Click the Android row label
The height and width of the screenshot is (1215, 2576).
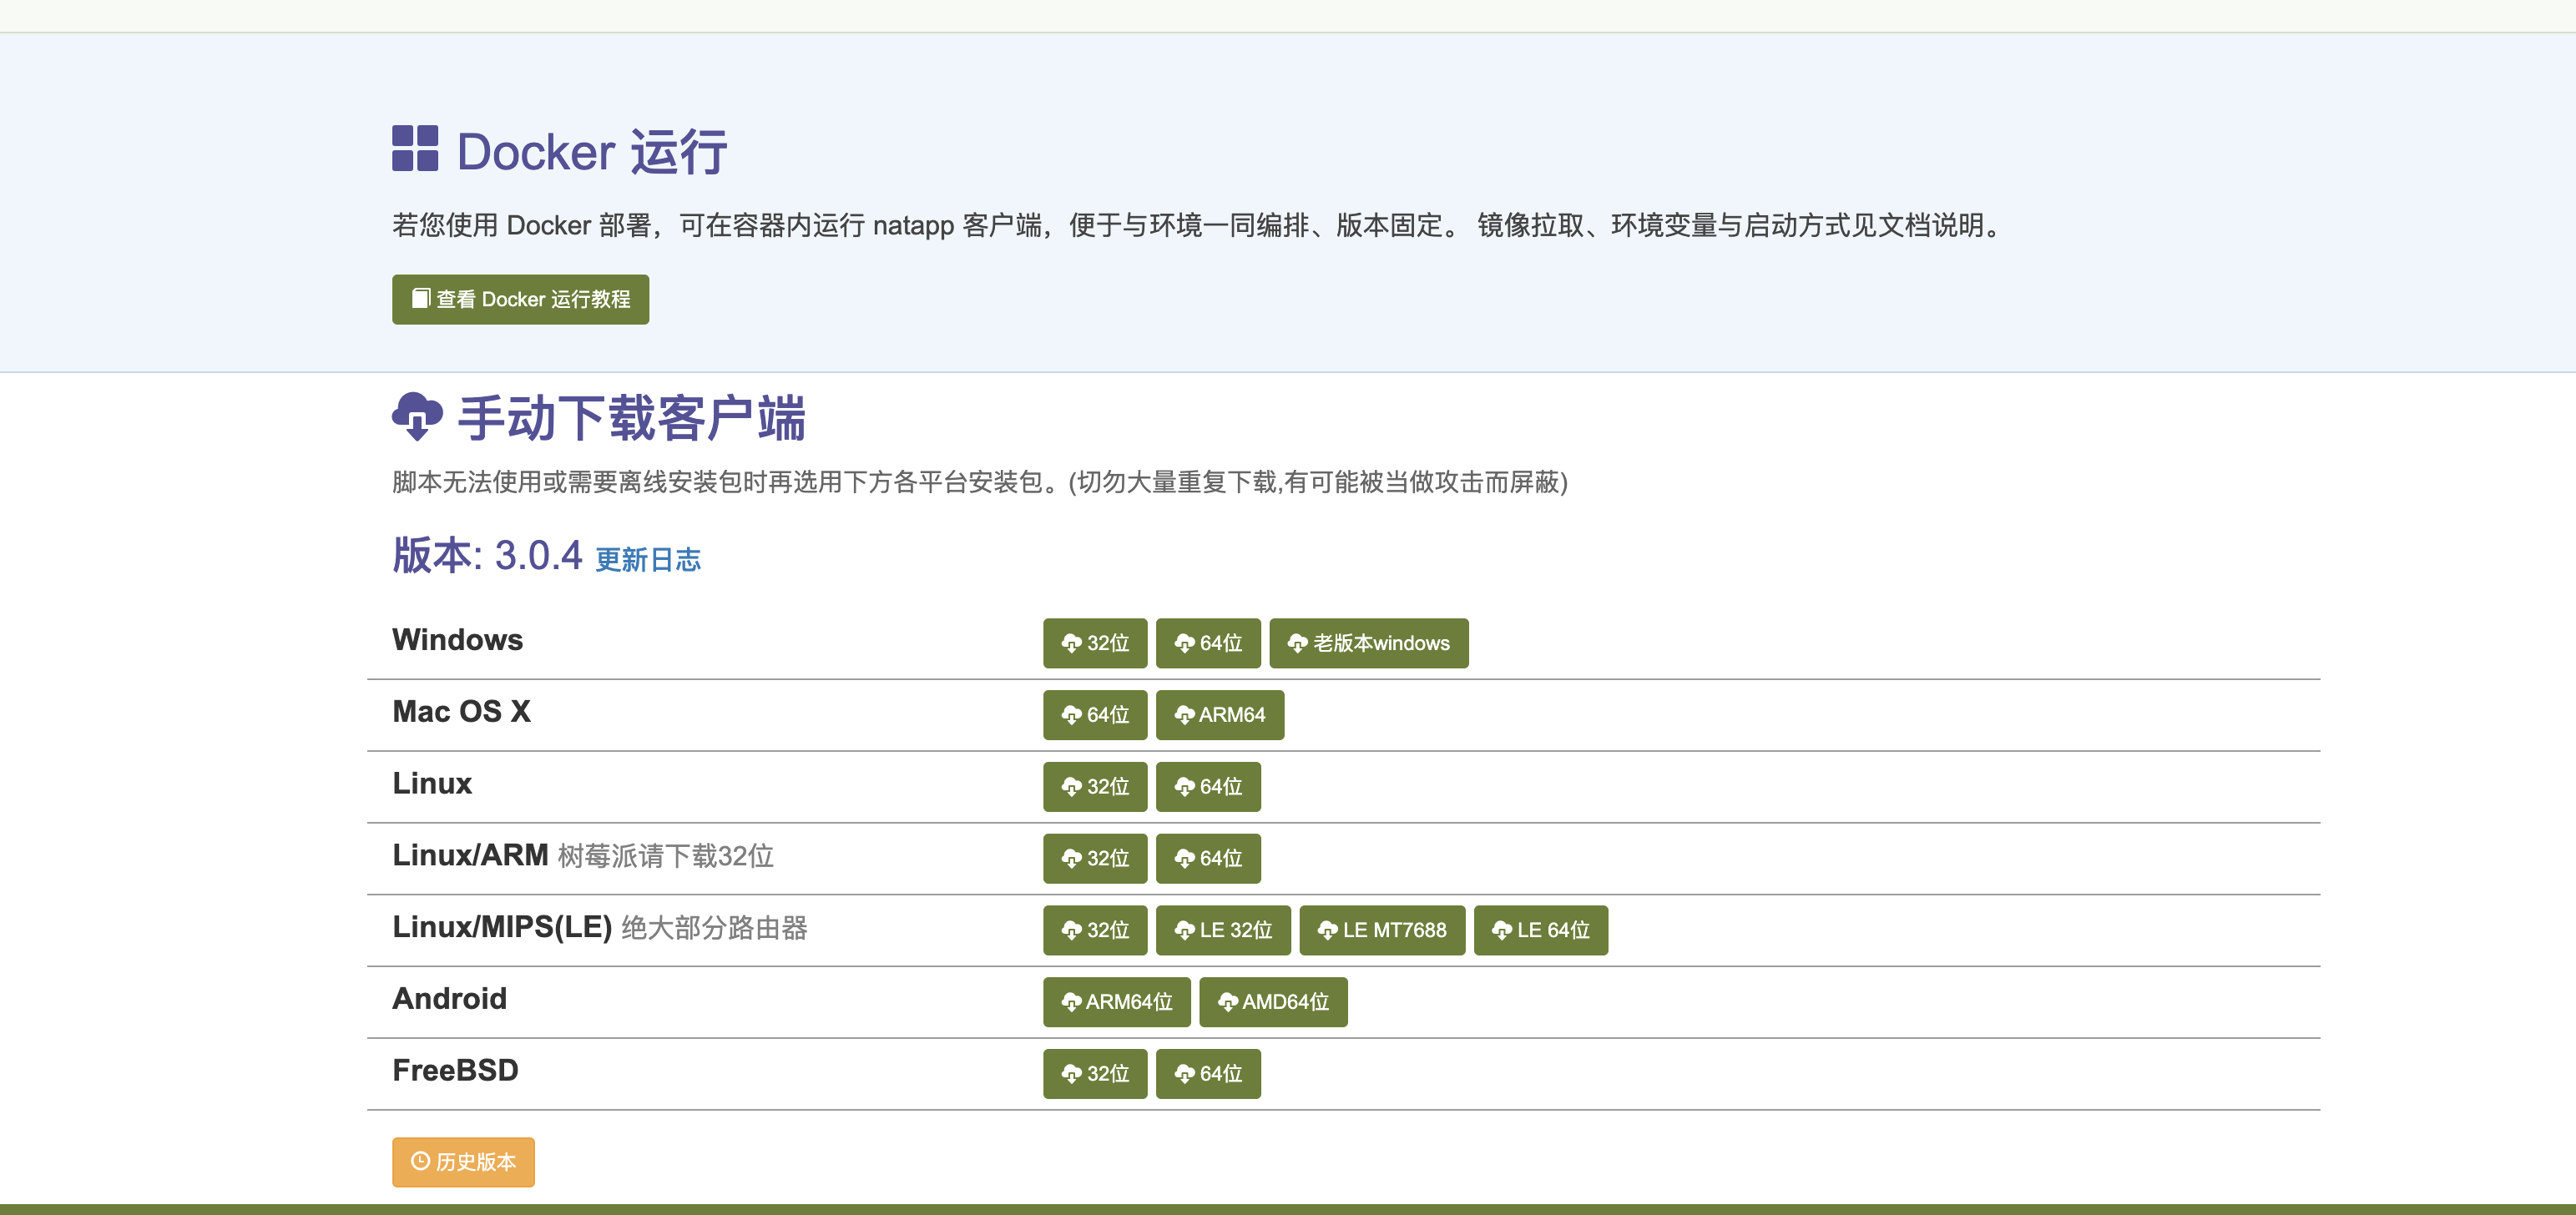coord(449,999)
